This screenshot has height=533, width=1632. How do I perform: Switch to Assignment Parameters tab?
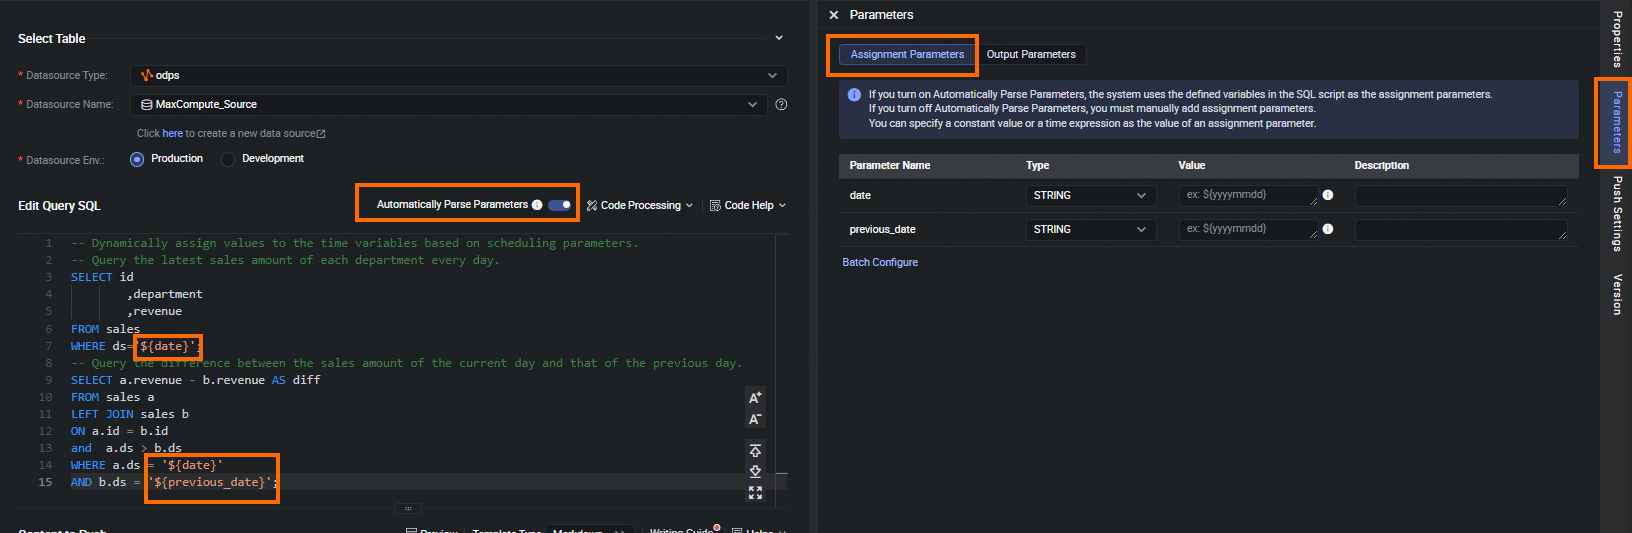pyautogui.click(x=907, y=54)
